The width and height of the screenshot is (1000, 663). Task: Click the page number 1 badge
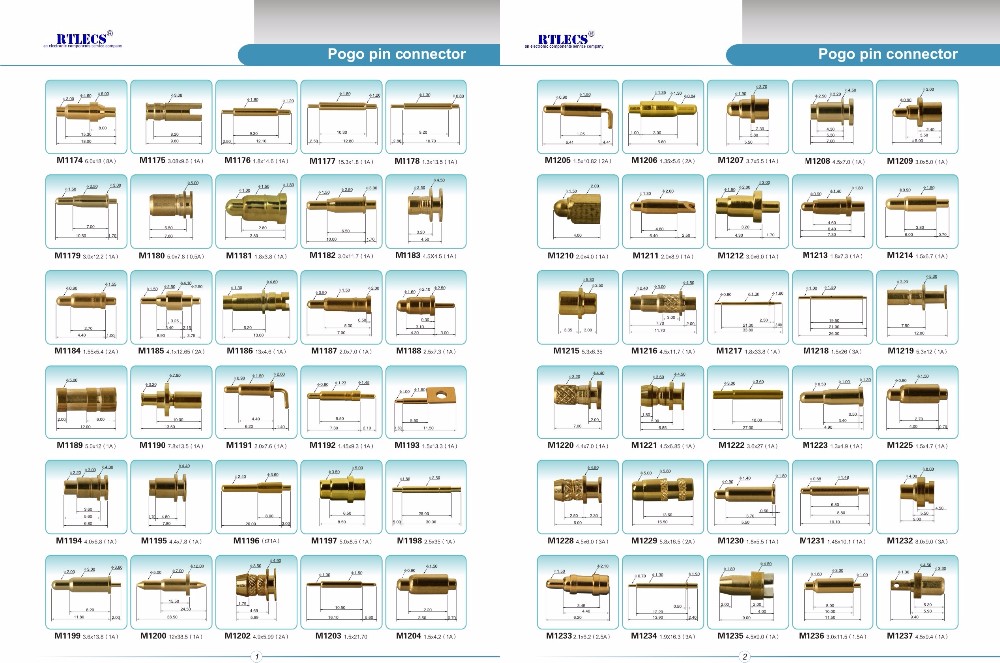pos(258,657)
